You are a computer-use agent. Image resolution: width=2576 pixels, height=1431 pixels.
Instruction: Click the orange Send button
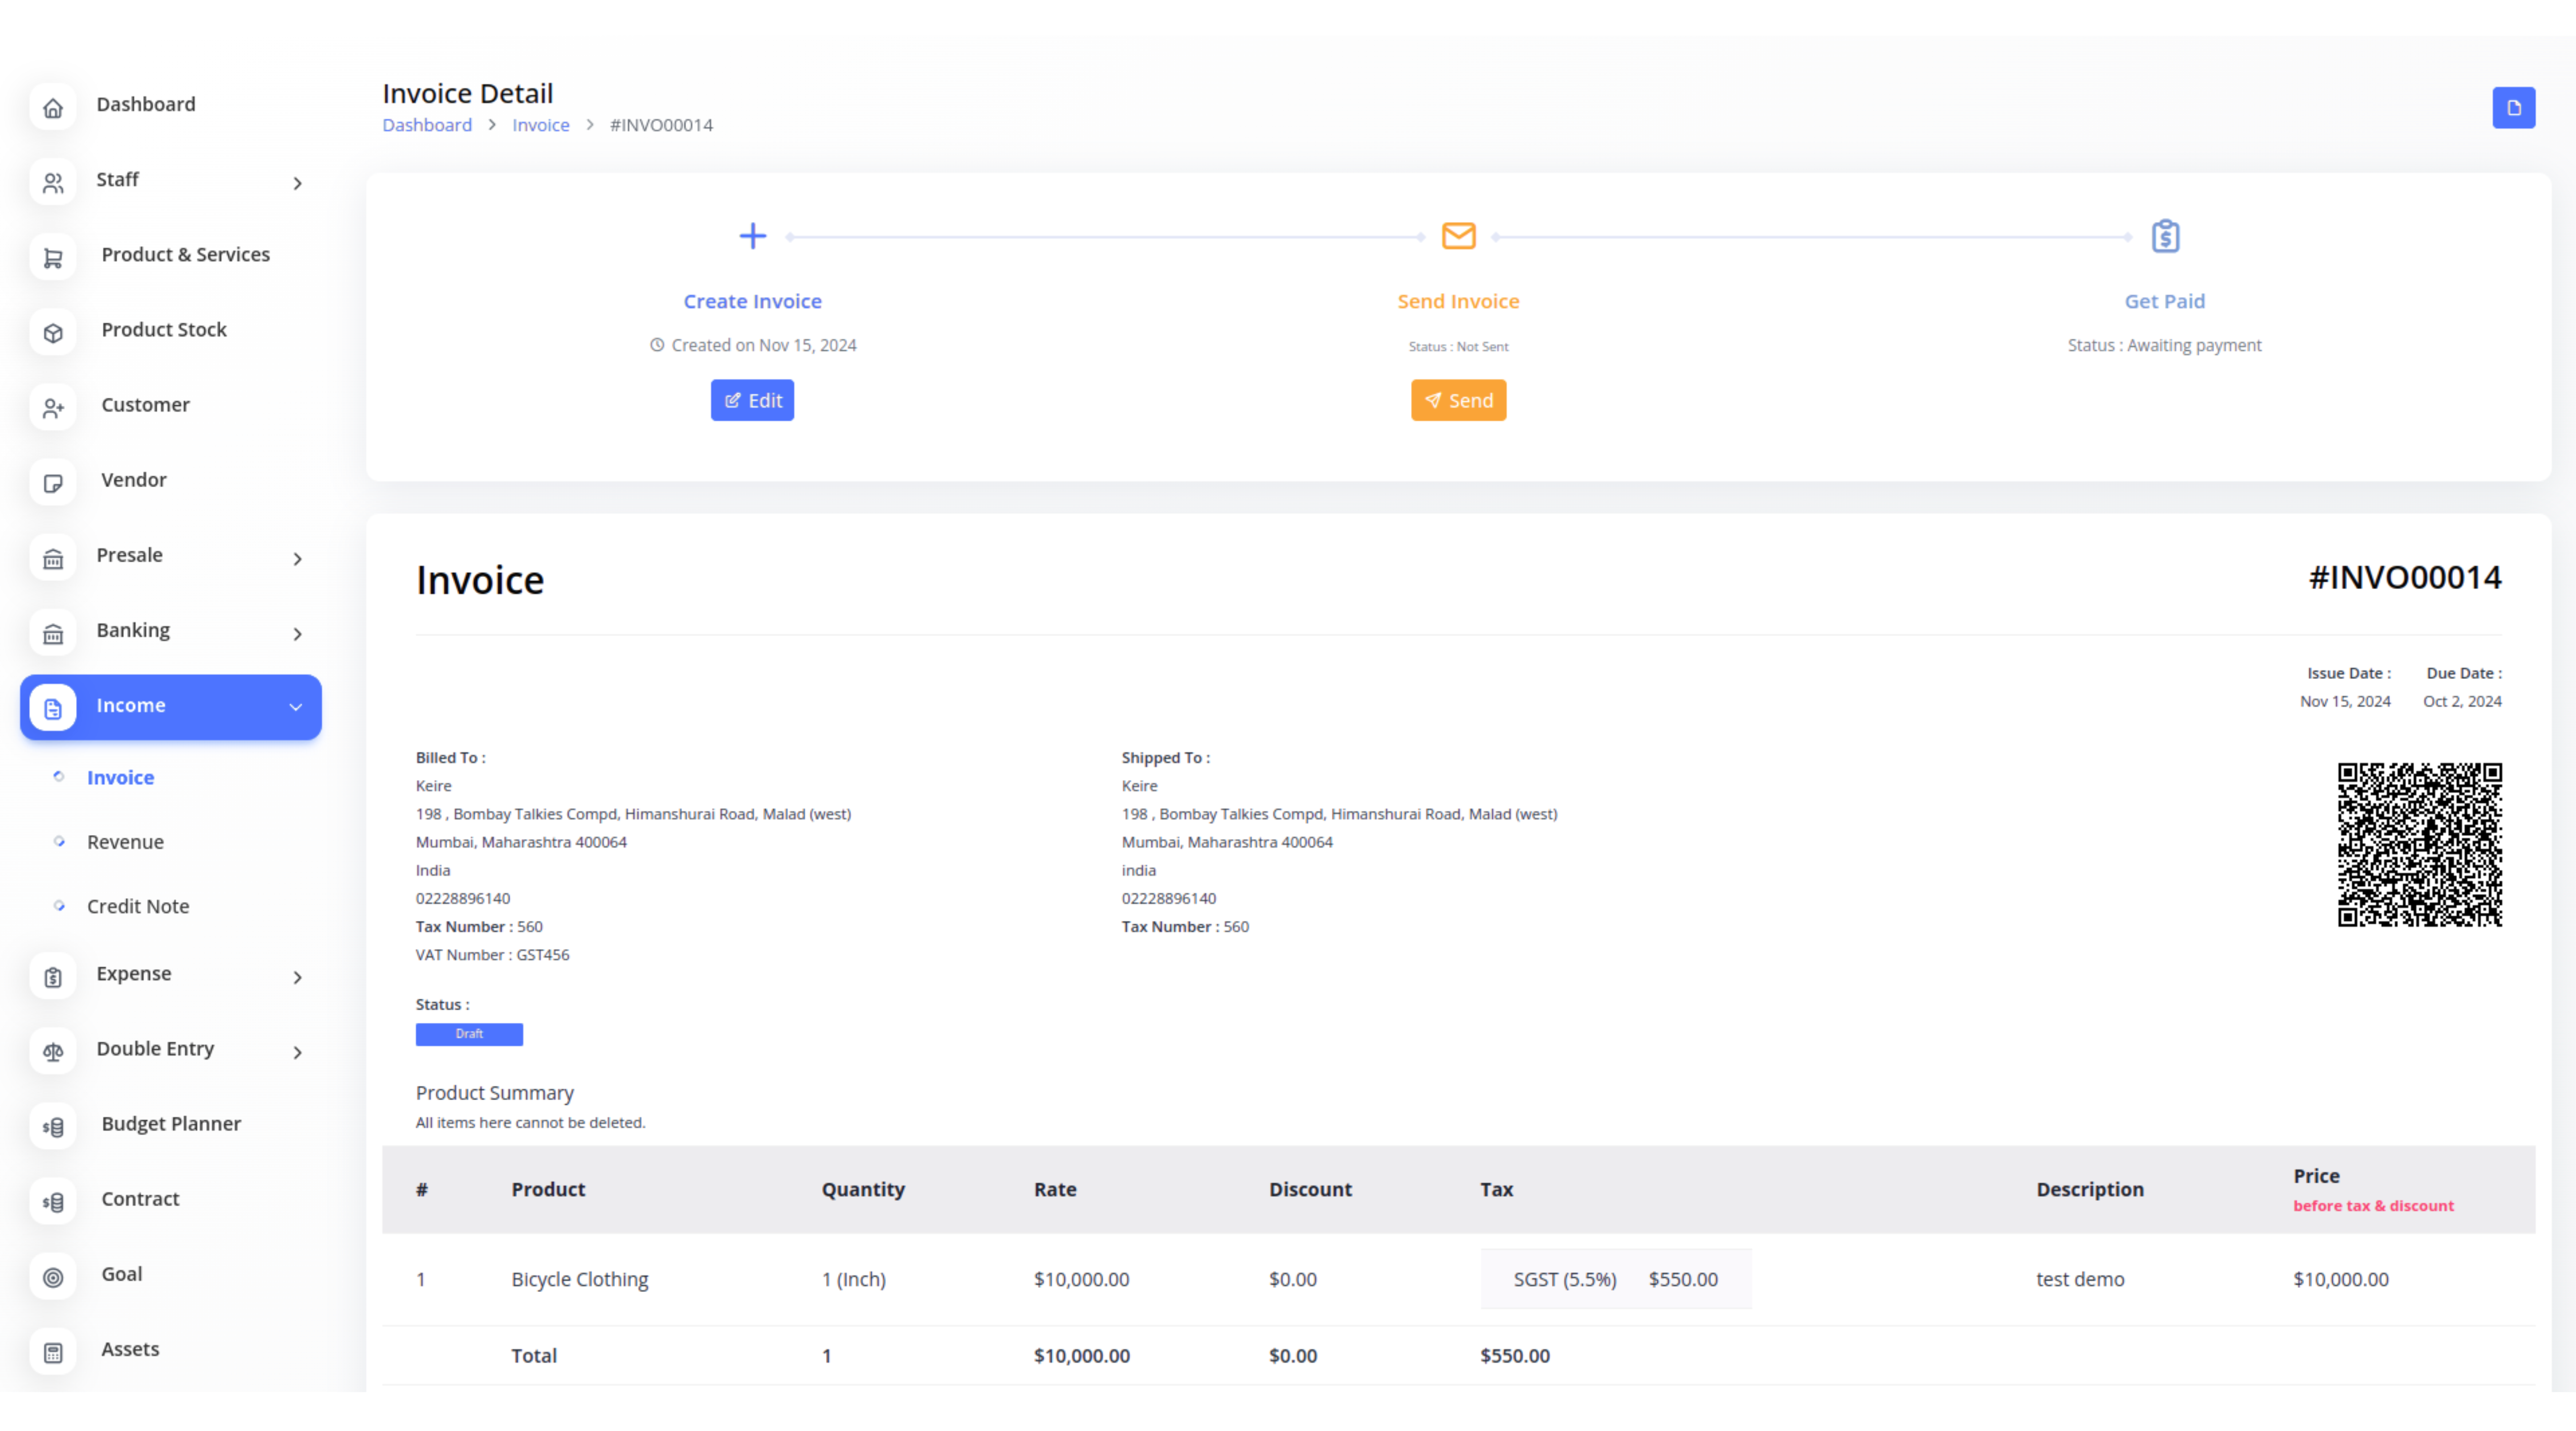pyautogui.click(x=1458, y=400)
